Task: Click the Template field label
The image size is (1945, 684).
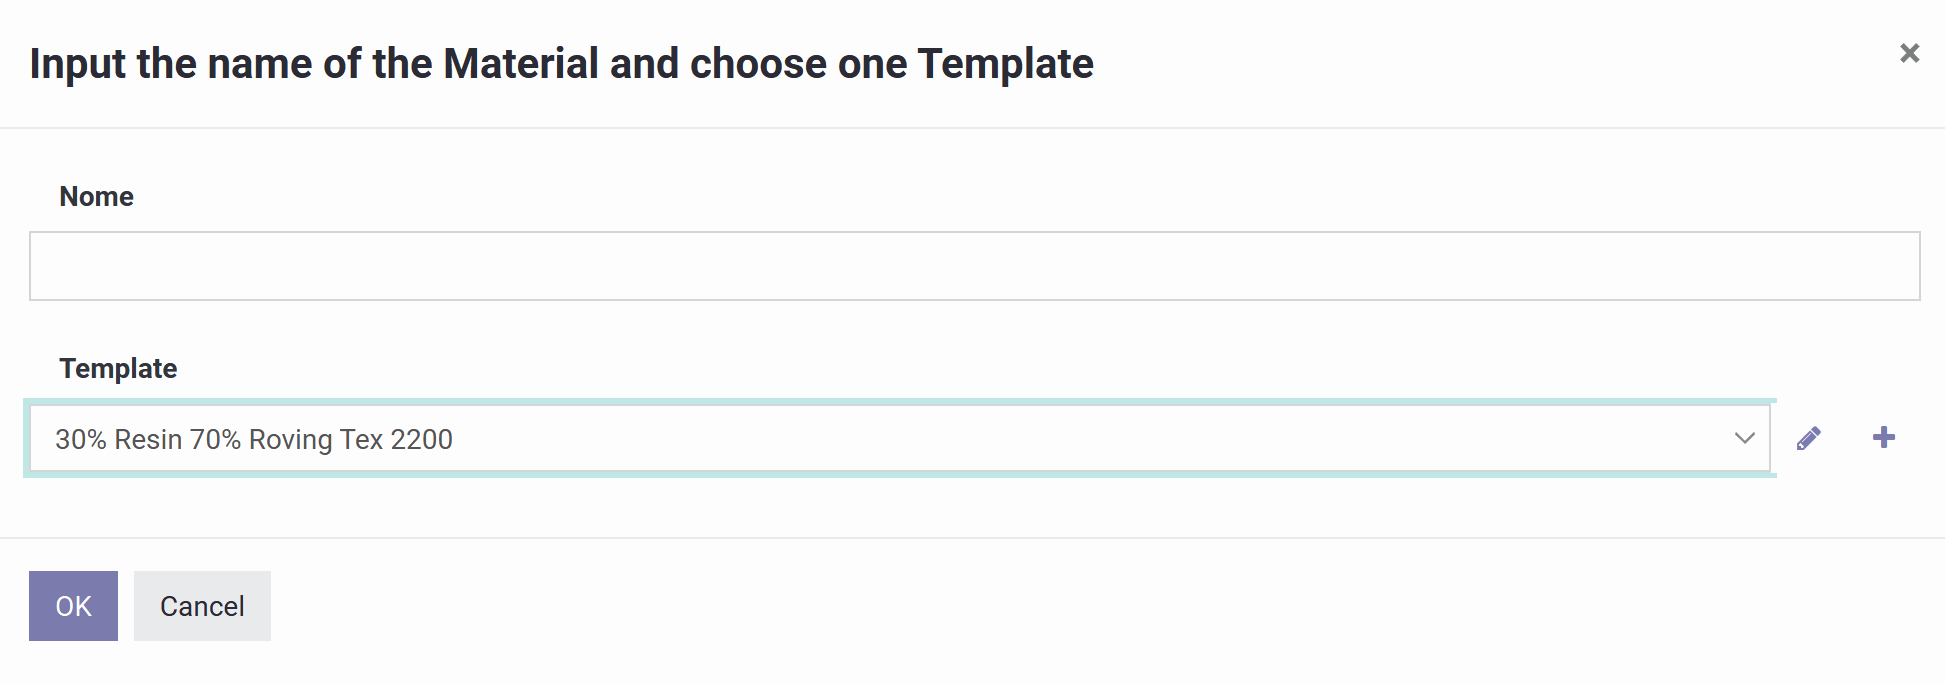Action: [x=118, y=368]
